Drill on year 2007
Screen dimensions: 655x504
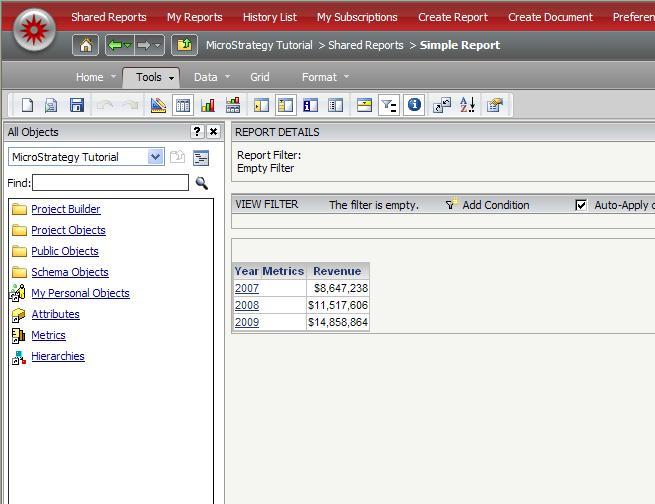point(247,288)
